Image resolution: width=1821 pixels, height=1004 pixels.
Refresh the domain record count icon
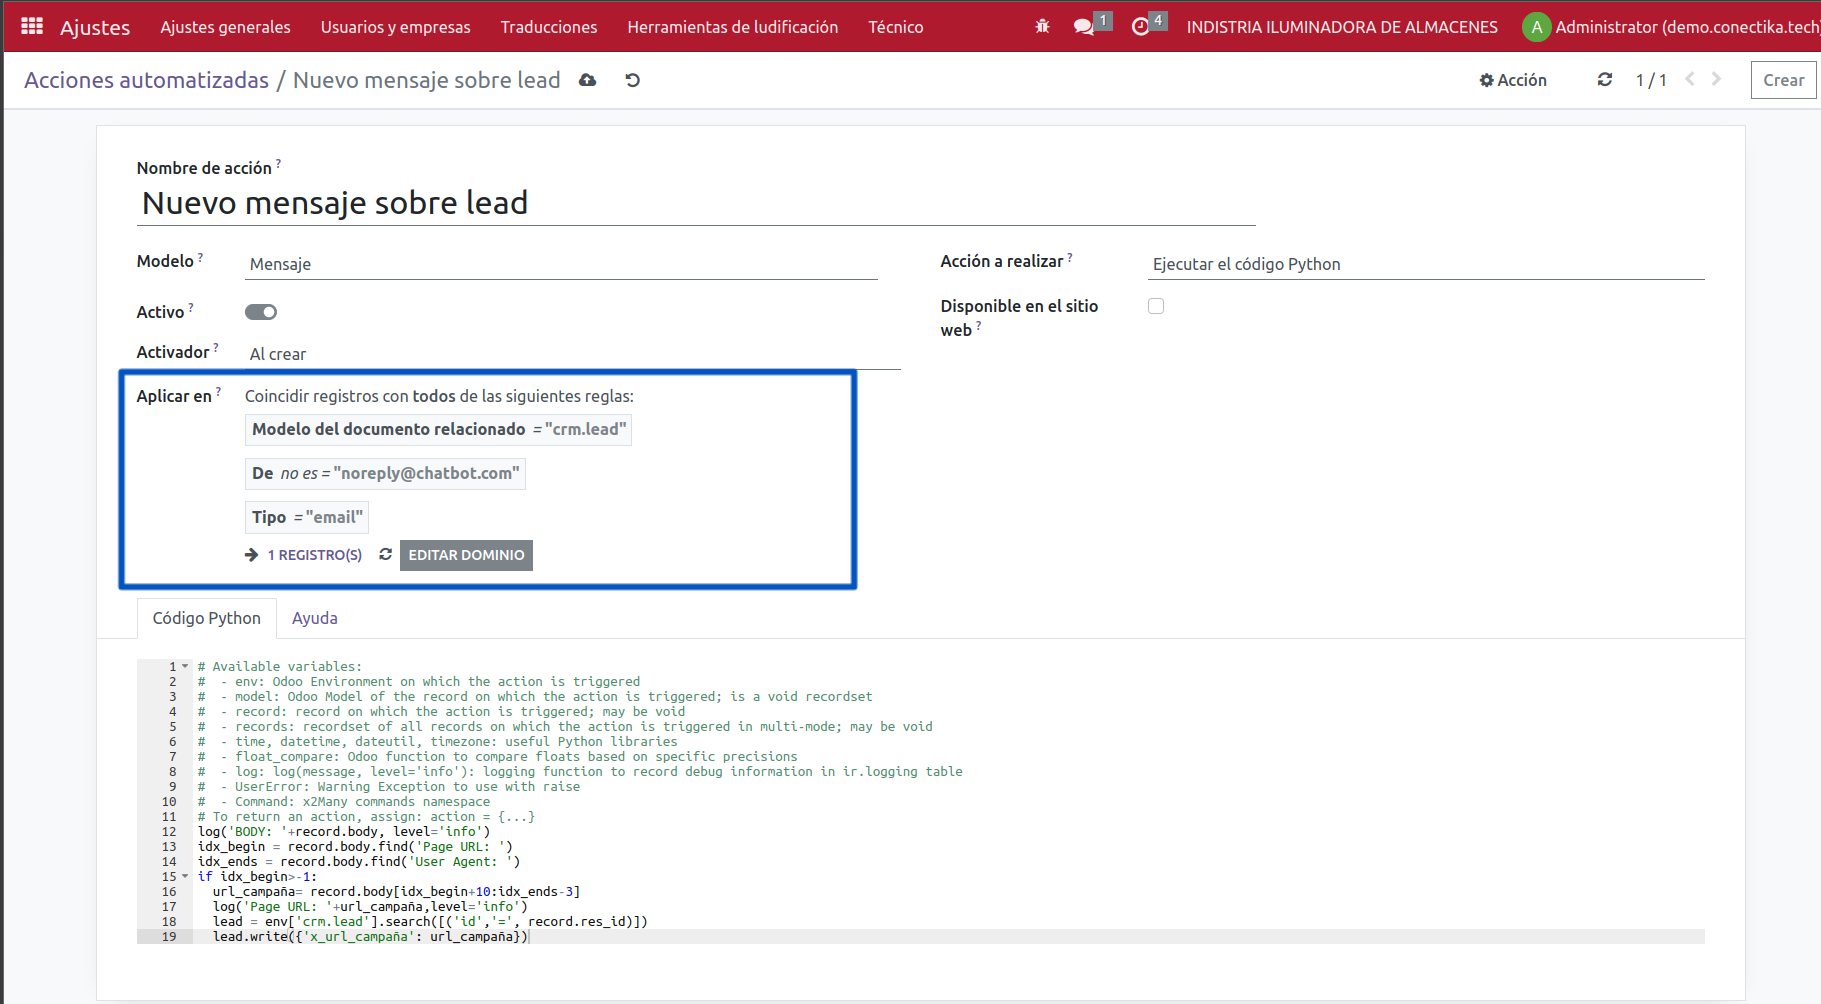[385, 555]
